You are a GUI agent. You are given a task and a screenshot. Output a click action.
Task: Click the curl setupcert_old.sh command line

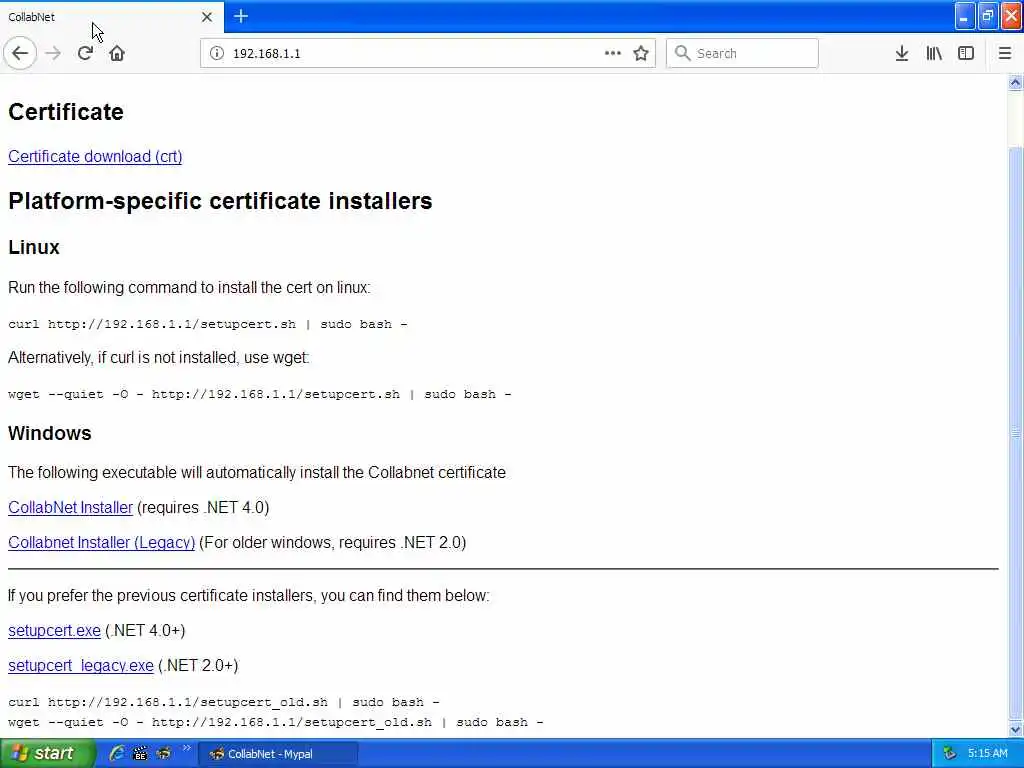(x=223, y=702)
